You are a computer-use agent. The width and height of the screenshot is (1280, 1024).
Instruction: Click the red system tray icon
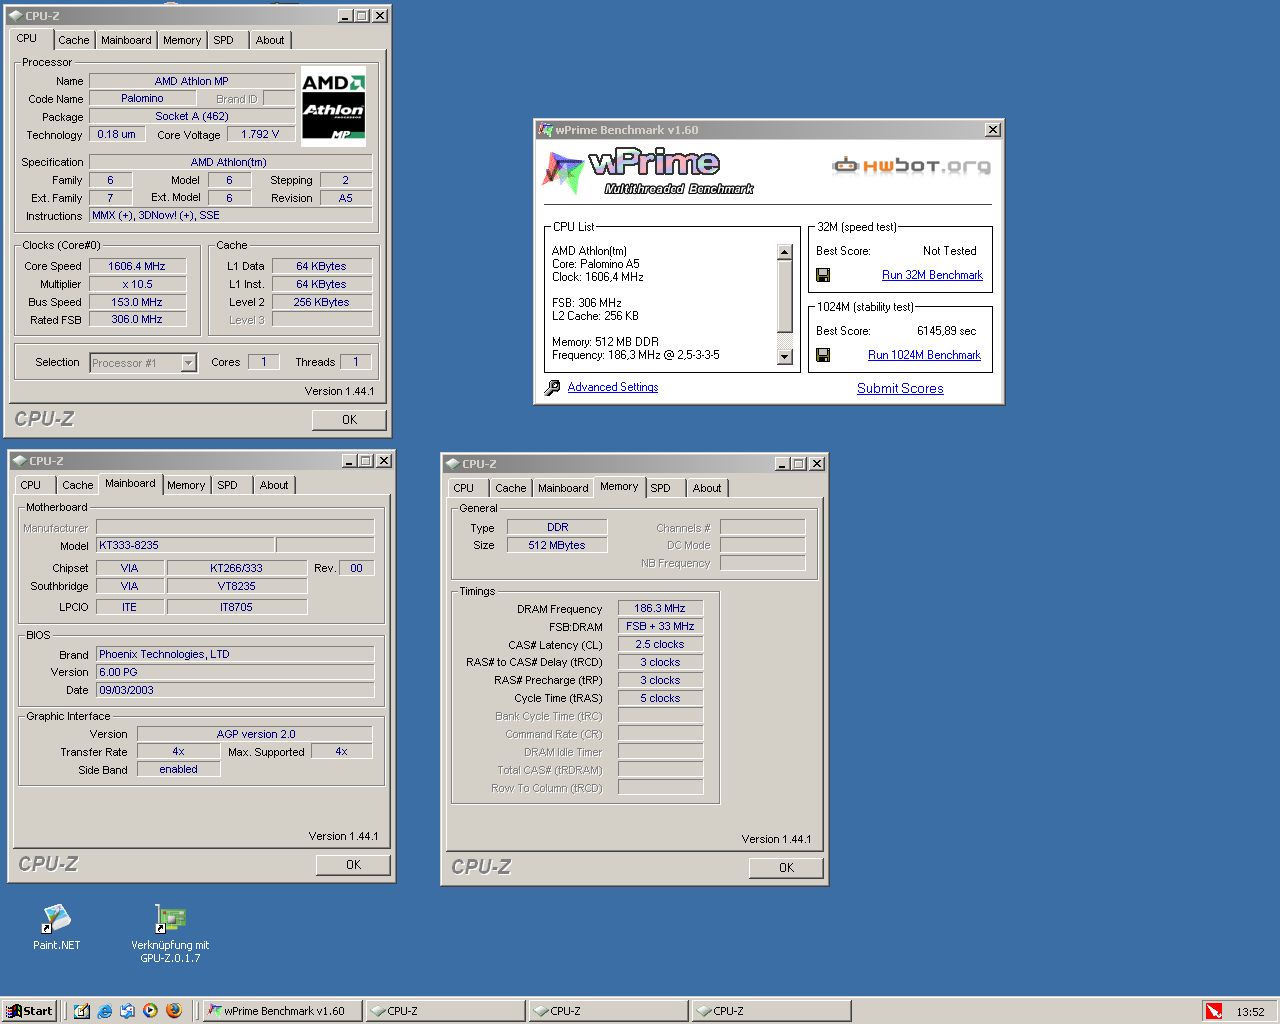(x=1213, y=1011)
